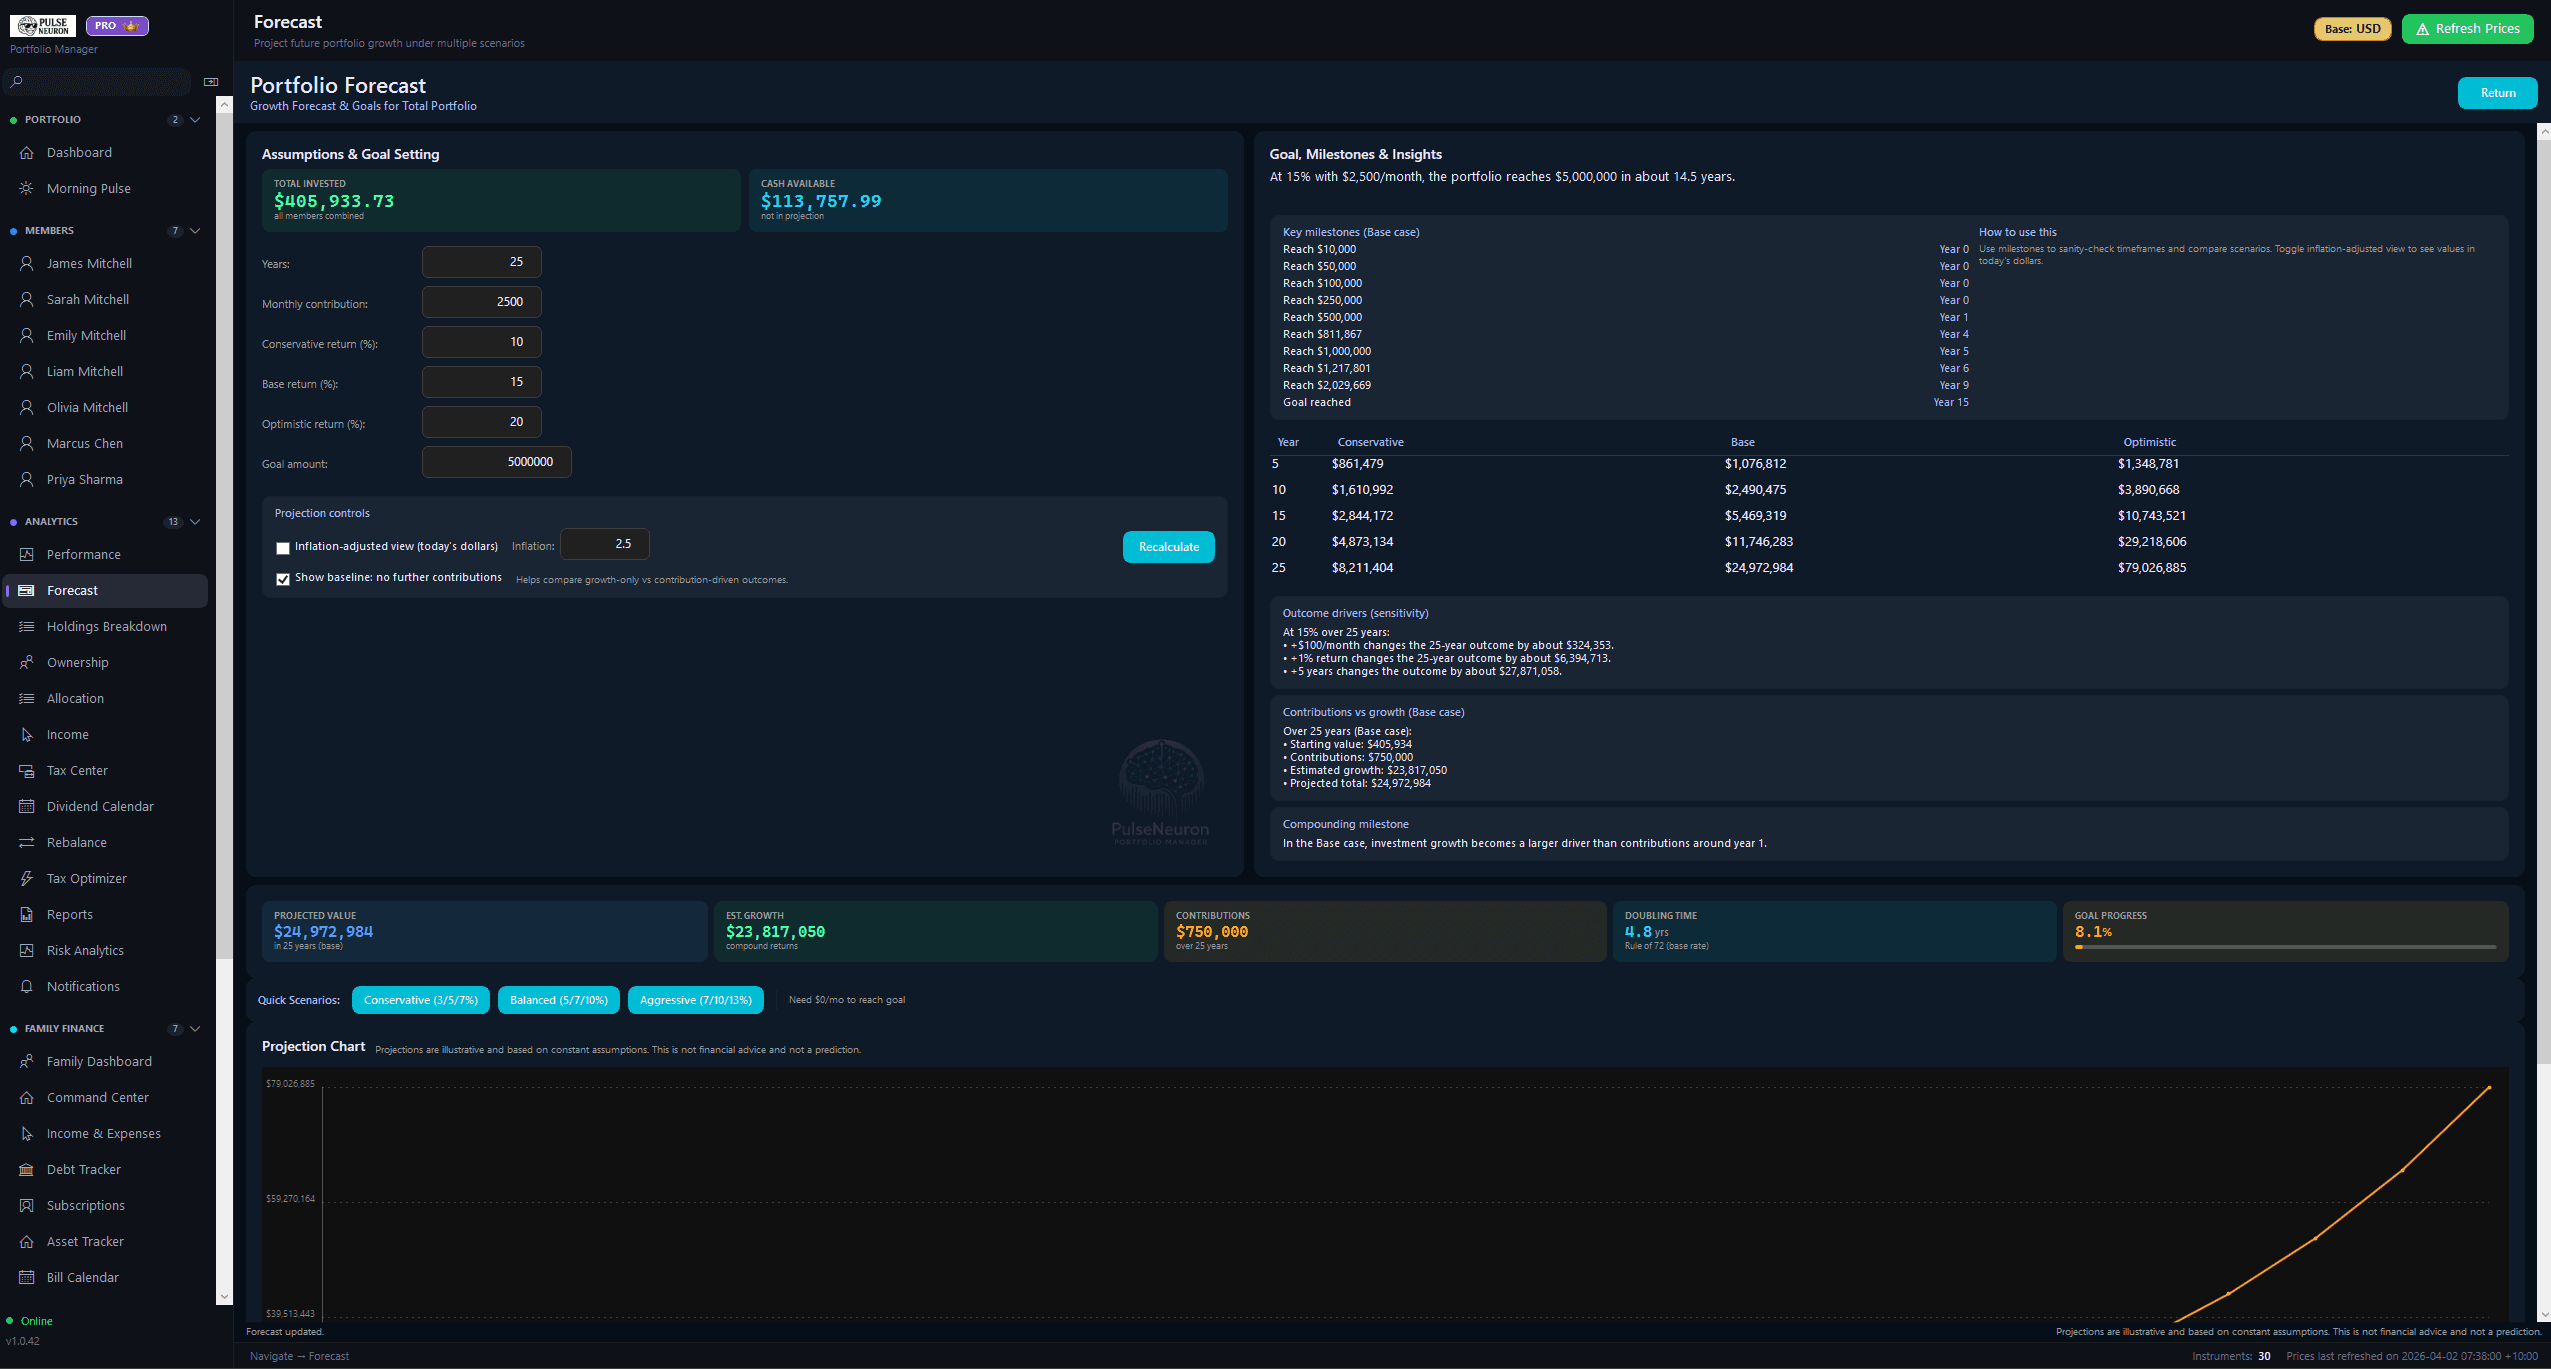
Task: Uncheck Show baseline no further contributions
Action: click(283, 579)
